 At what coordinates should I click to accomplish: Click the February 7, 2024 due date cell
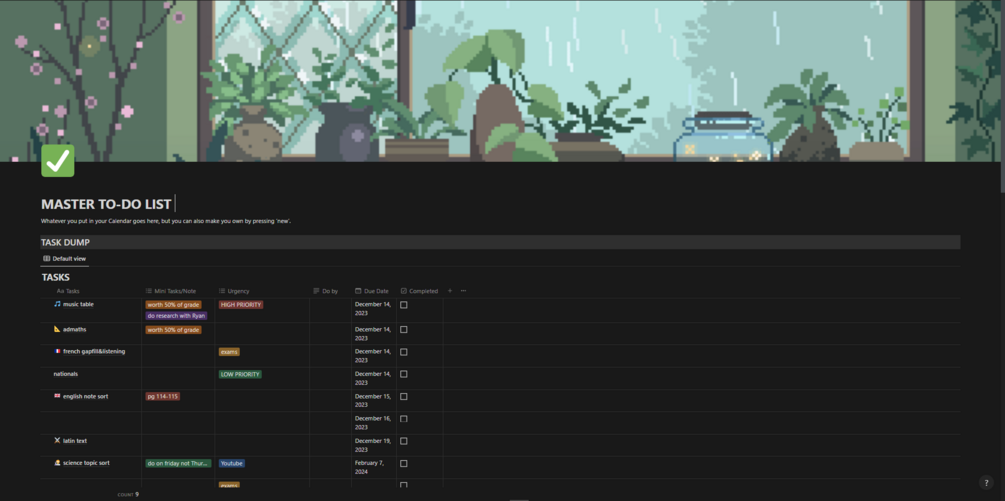click(x=374, y=468)
